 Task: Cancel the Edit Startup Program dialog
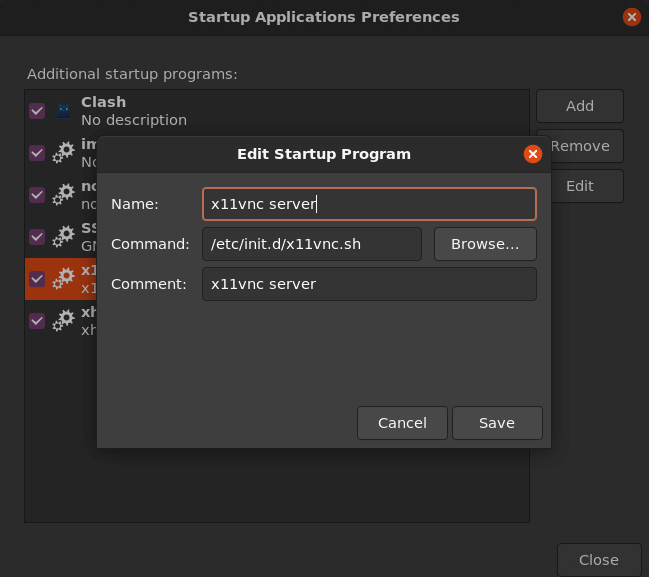click(x=402, y=423)
